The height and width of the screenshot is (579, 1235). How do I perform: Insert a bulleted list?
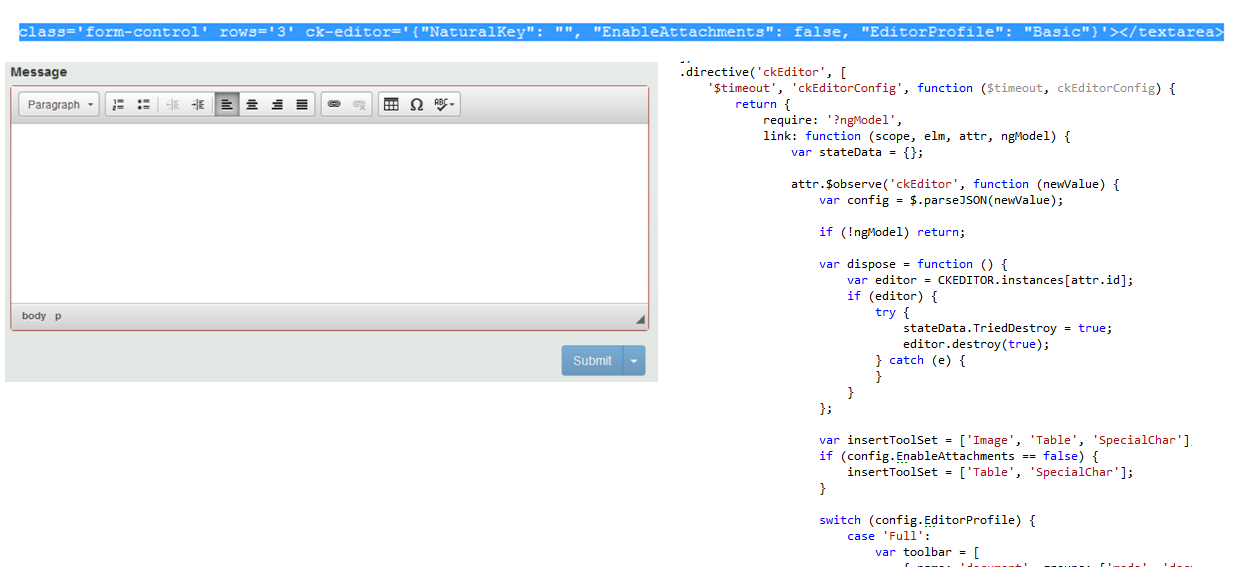pos(144,104)
